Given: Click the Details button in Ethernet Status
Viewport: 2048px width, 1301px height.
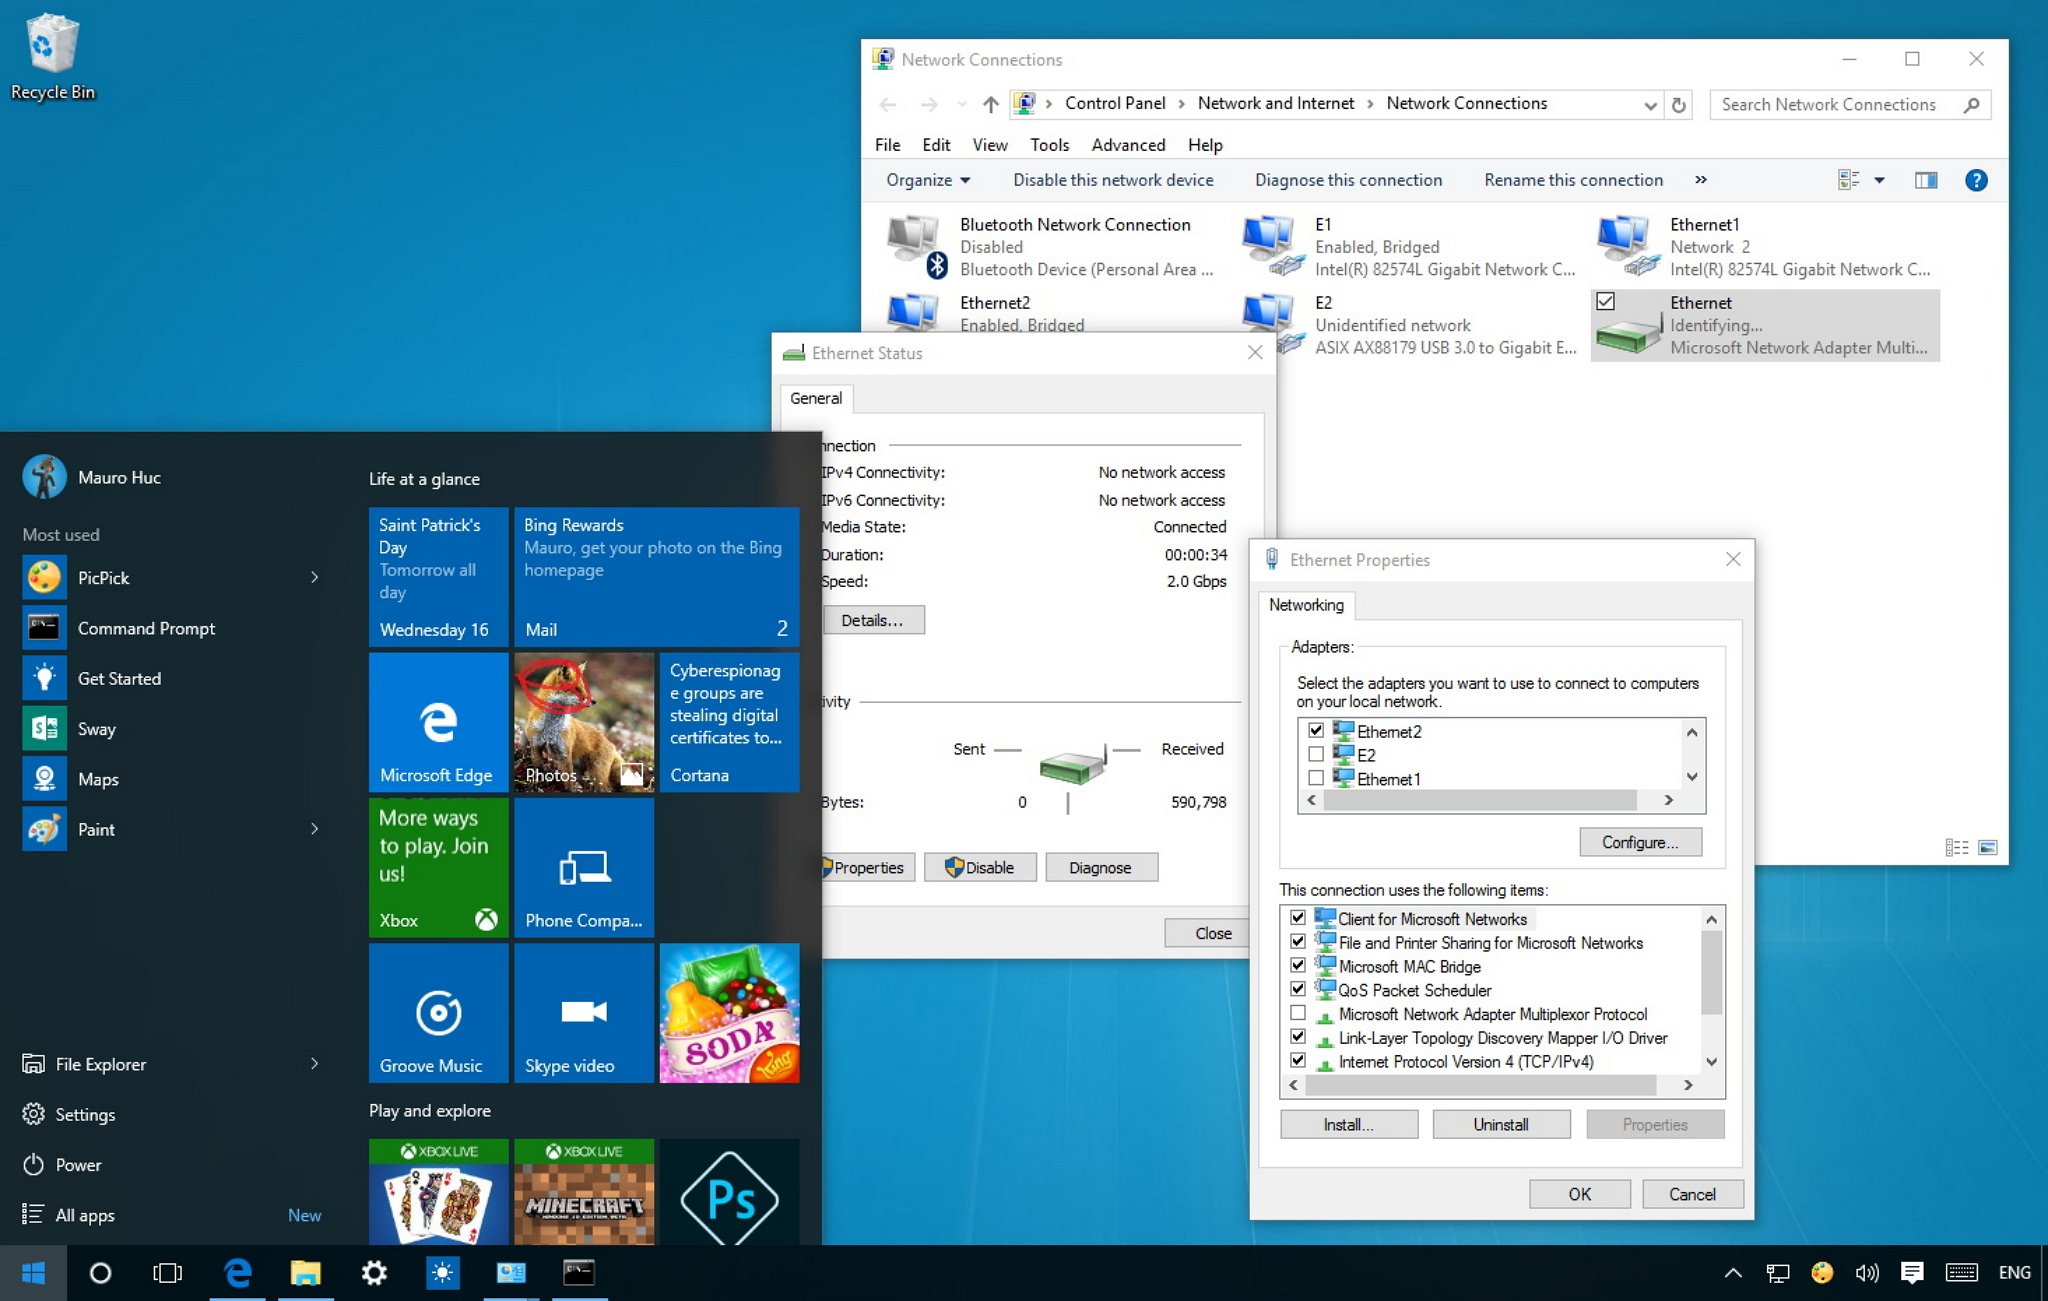Looking at the screenshot, I should [869, 621].
